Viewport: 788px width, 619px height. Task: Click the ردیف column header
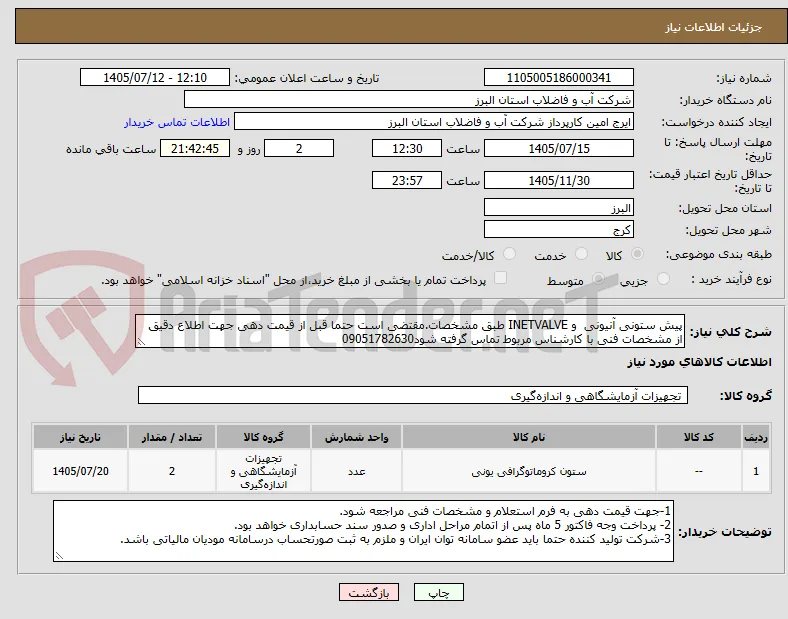pyautogui.click(x=756, y=437)
